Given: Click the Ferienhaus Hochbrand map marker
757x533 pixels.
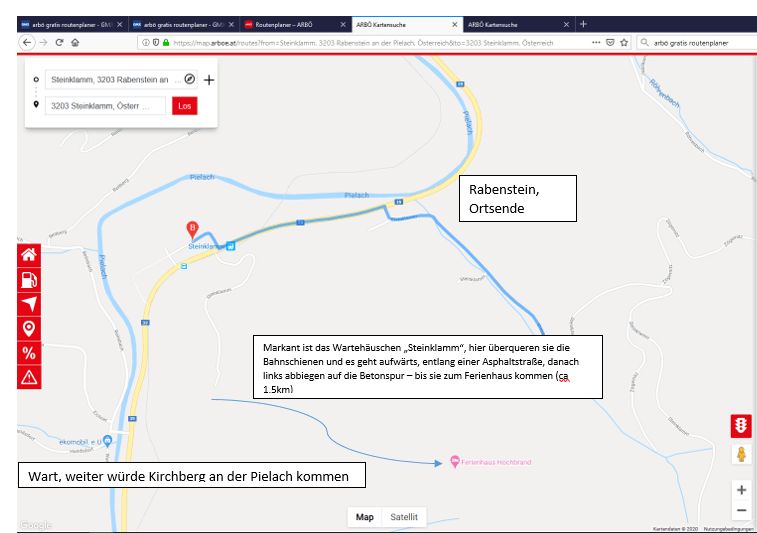Looking at the screenshot, I should (x=456, y=461).
